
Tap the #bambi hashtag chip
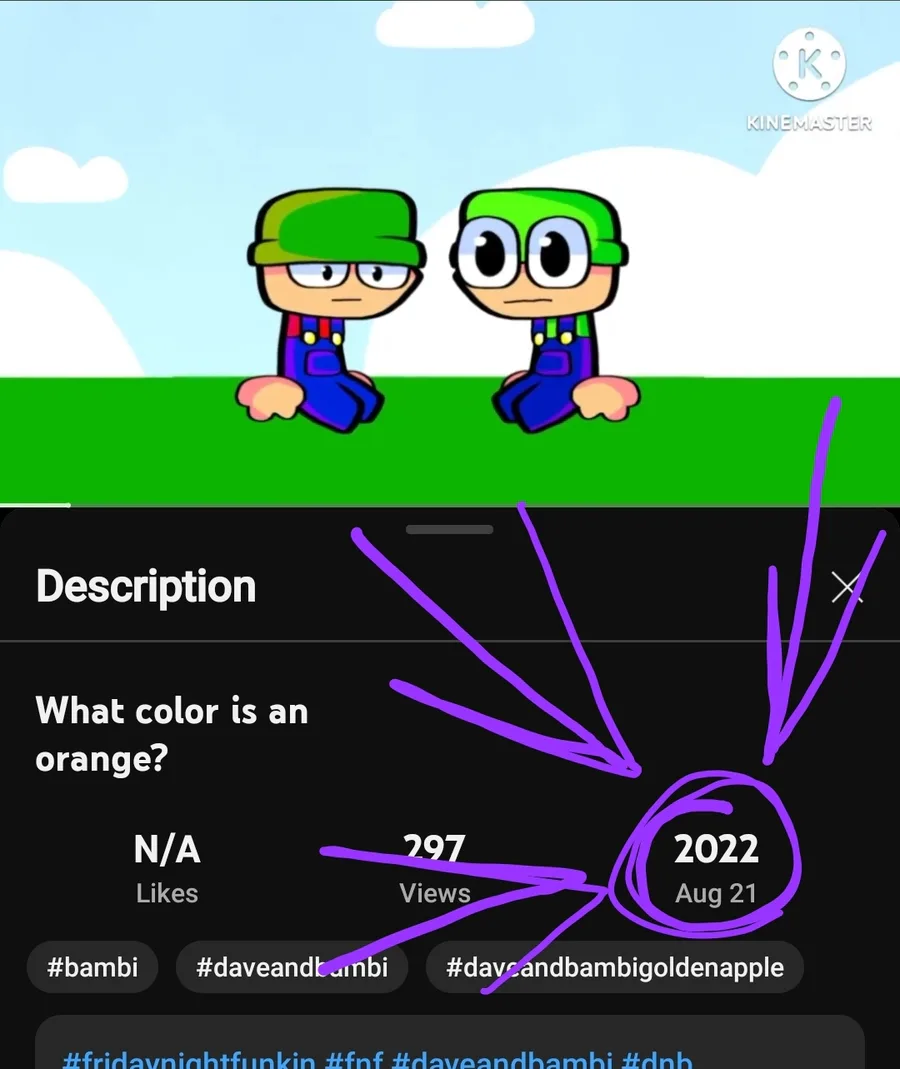(x=93, y=967)
